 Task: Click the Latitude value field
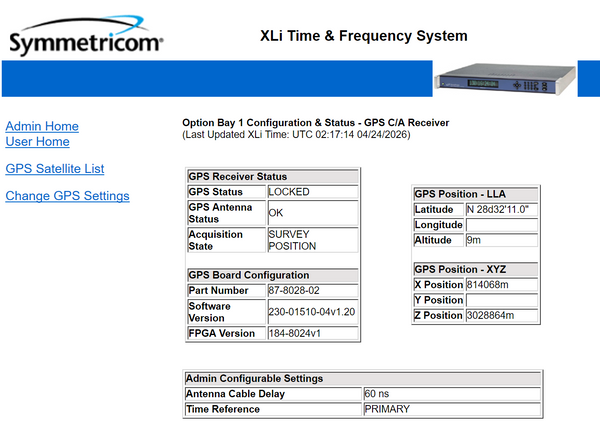pos(501,210)
